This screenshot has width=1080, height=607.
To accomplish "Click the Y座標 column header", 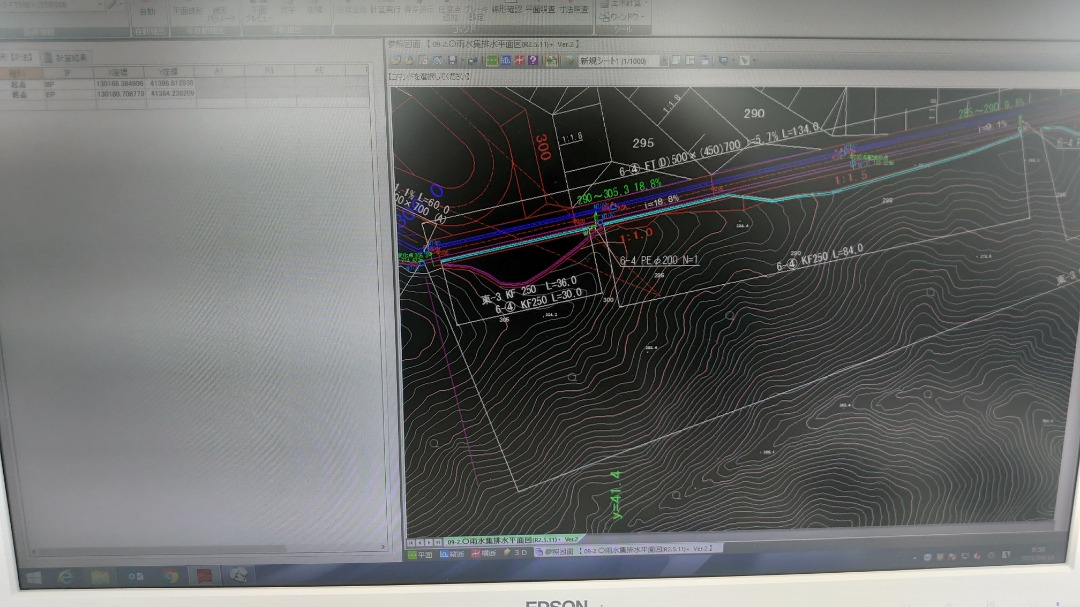I will coord(169,72).
